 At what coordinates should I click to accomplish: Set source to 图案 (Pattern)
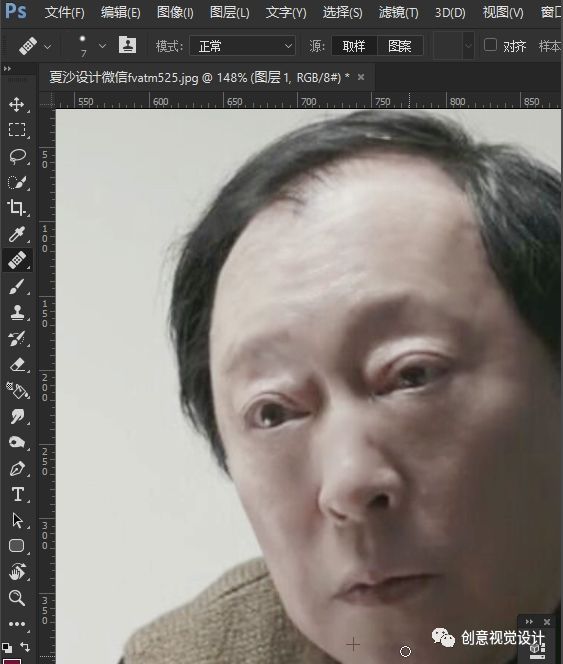pos(399,46)
